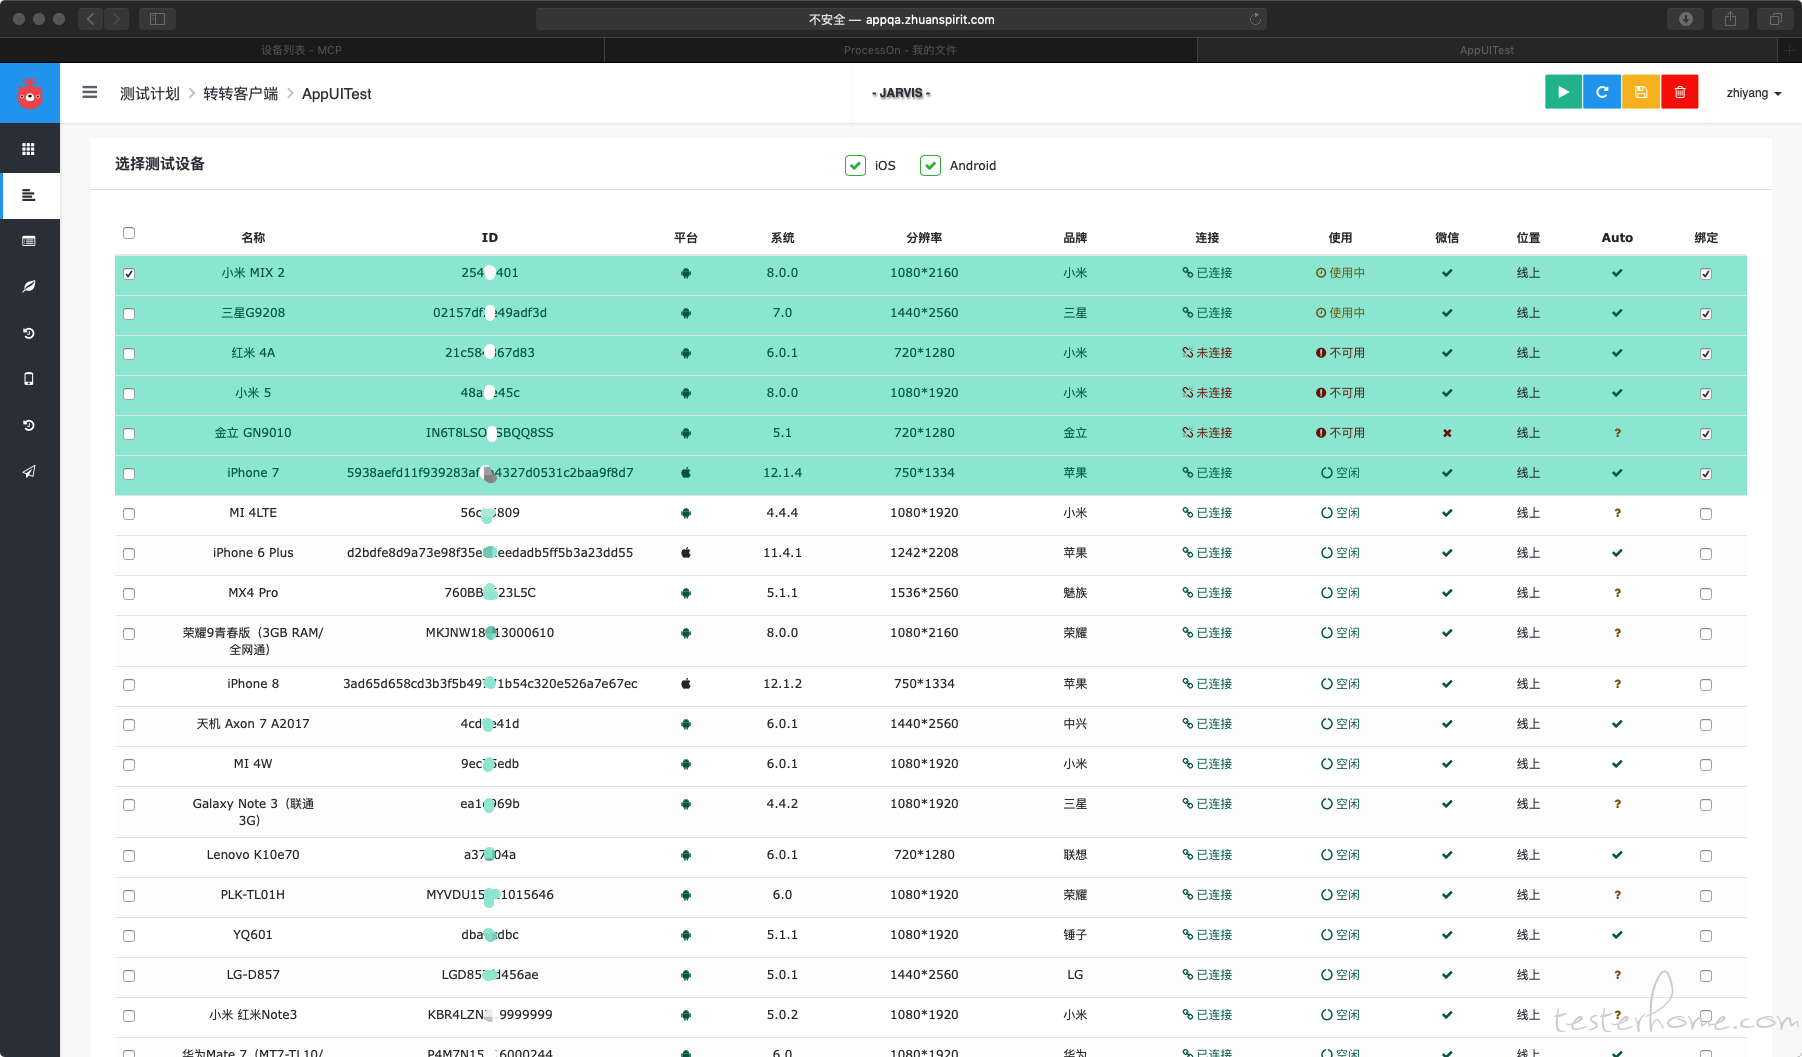
Task: Click 使用中 status in 小米 MIX 2 row
Action: [x=1340, y=273]
